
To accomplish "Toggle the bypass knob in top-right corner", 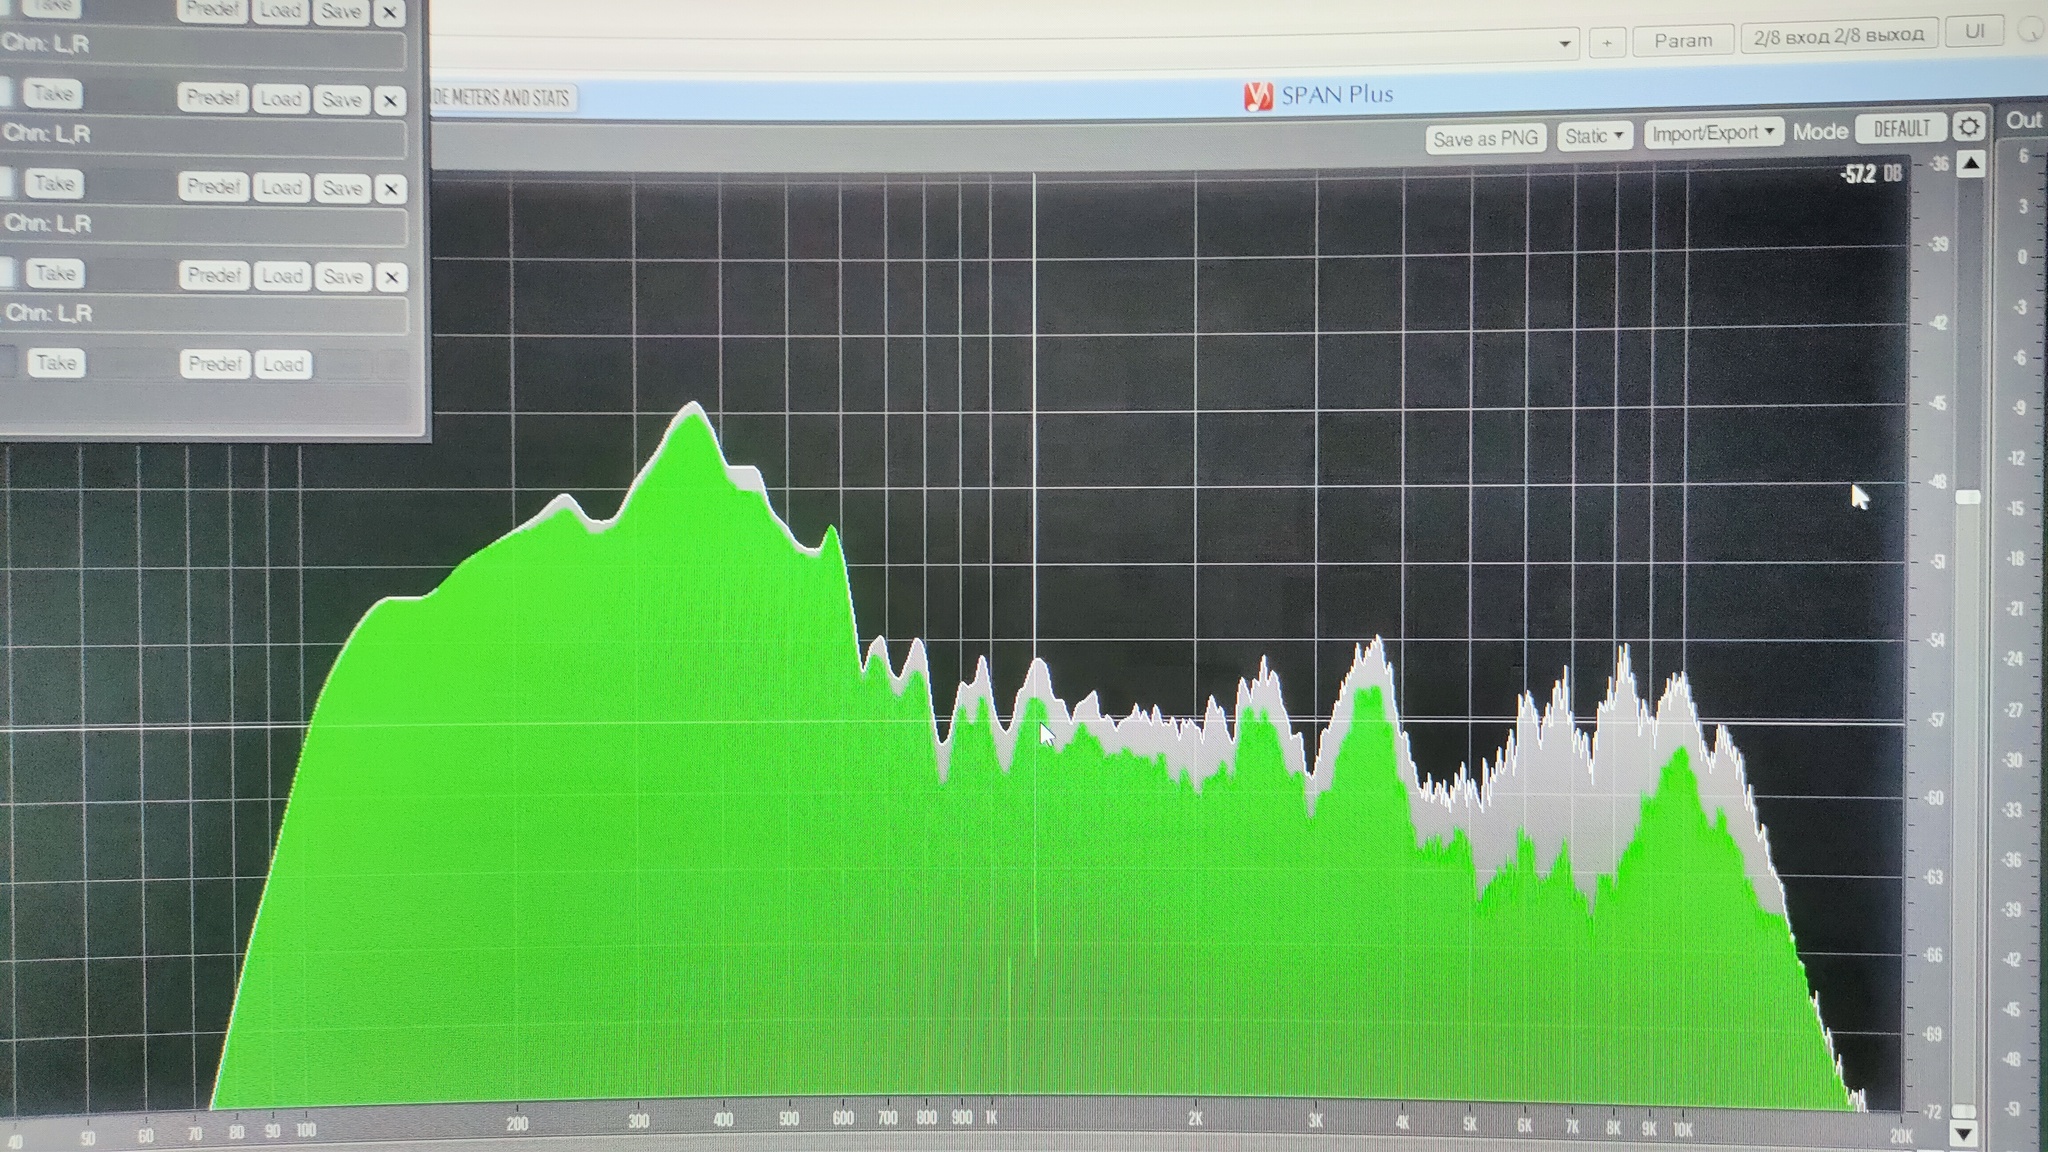I will point(2029,30).
